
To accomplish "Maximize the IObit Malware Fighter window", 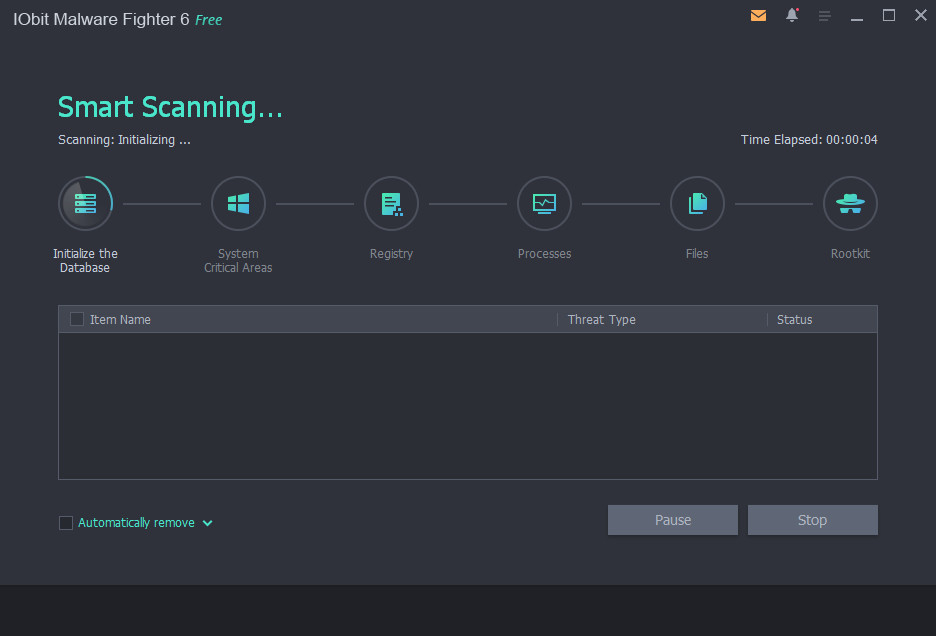I will pyautogui.click(x=889, y=16).
